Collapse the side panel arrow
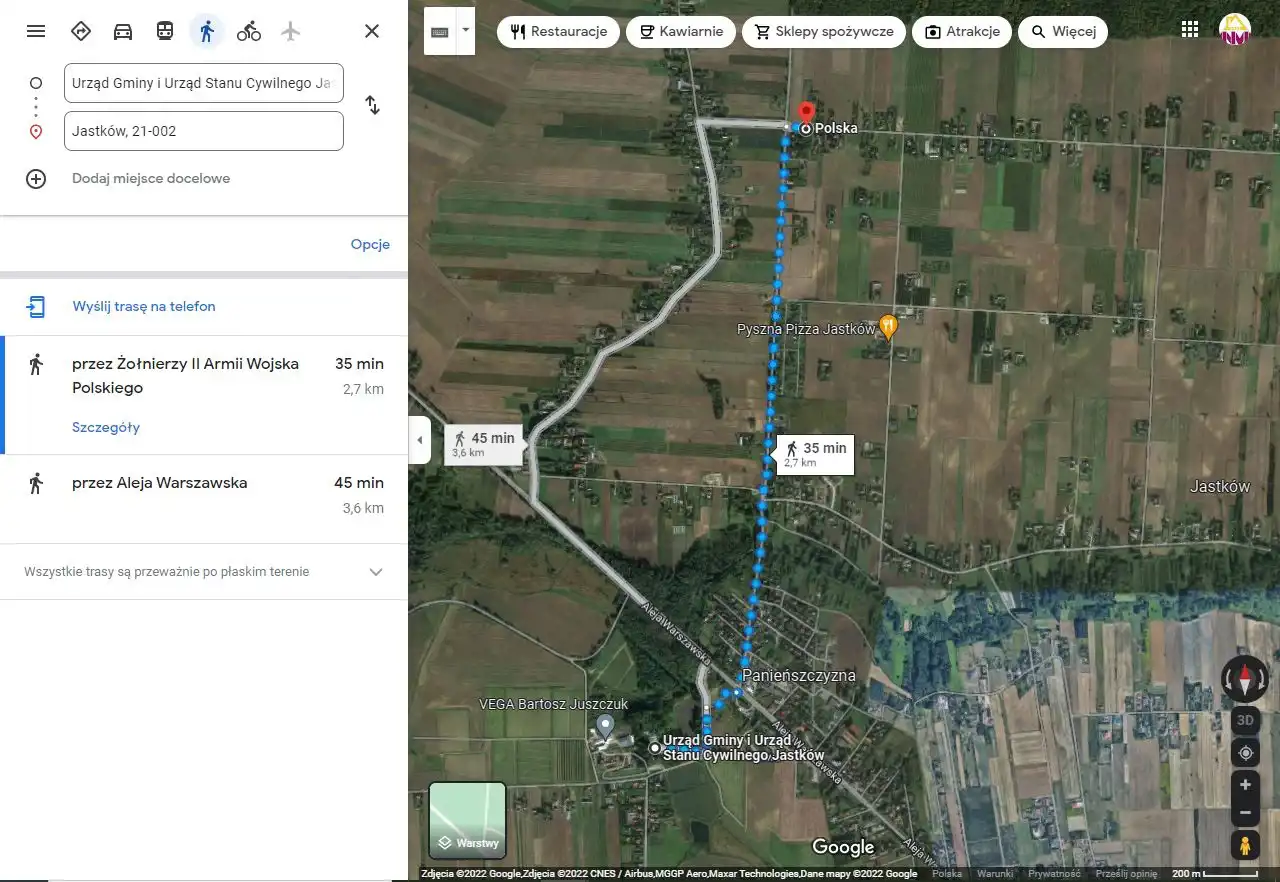 click(x=419, y=440)
